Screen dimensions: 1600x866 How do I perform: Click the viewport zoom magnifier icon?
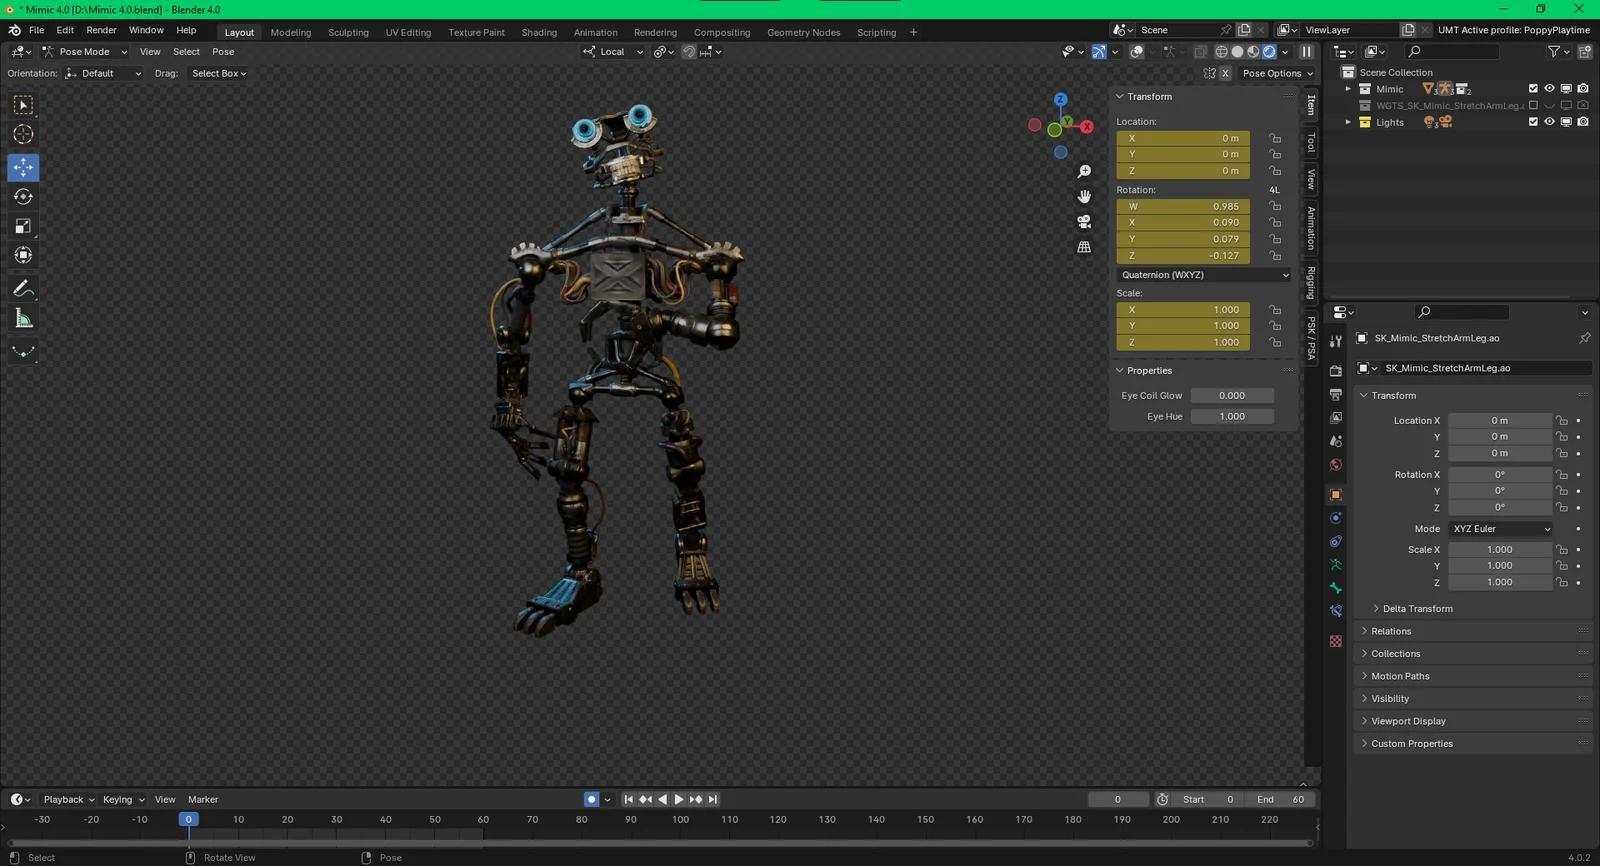1084,172
